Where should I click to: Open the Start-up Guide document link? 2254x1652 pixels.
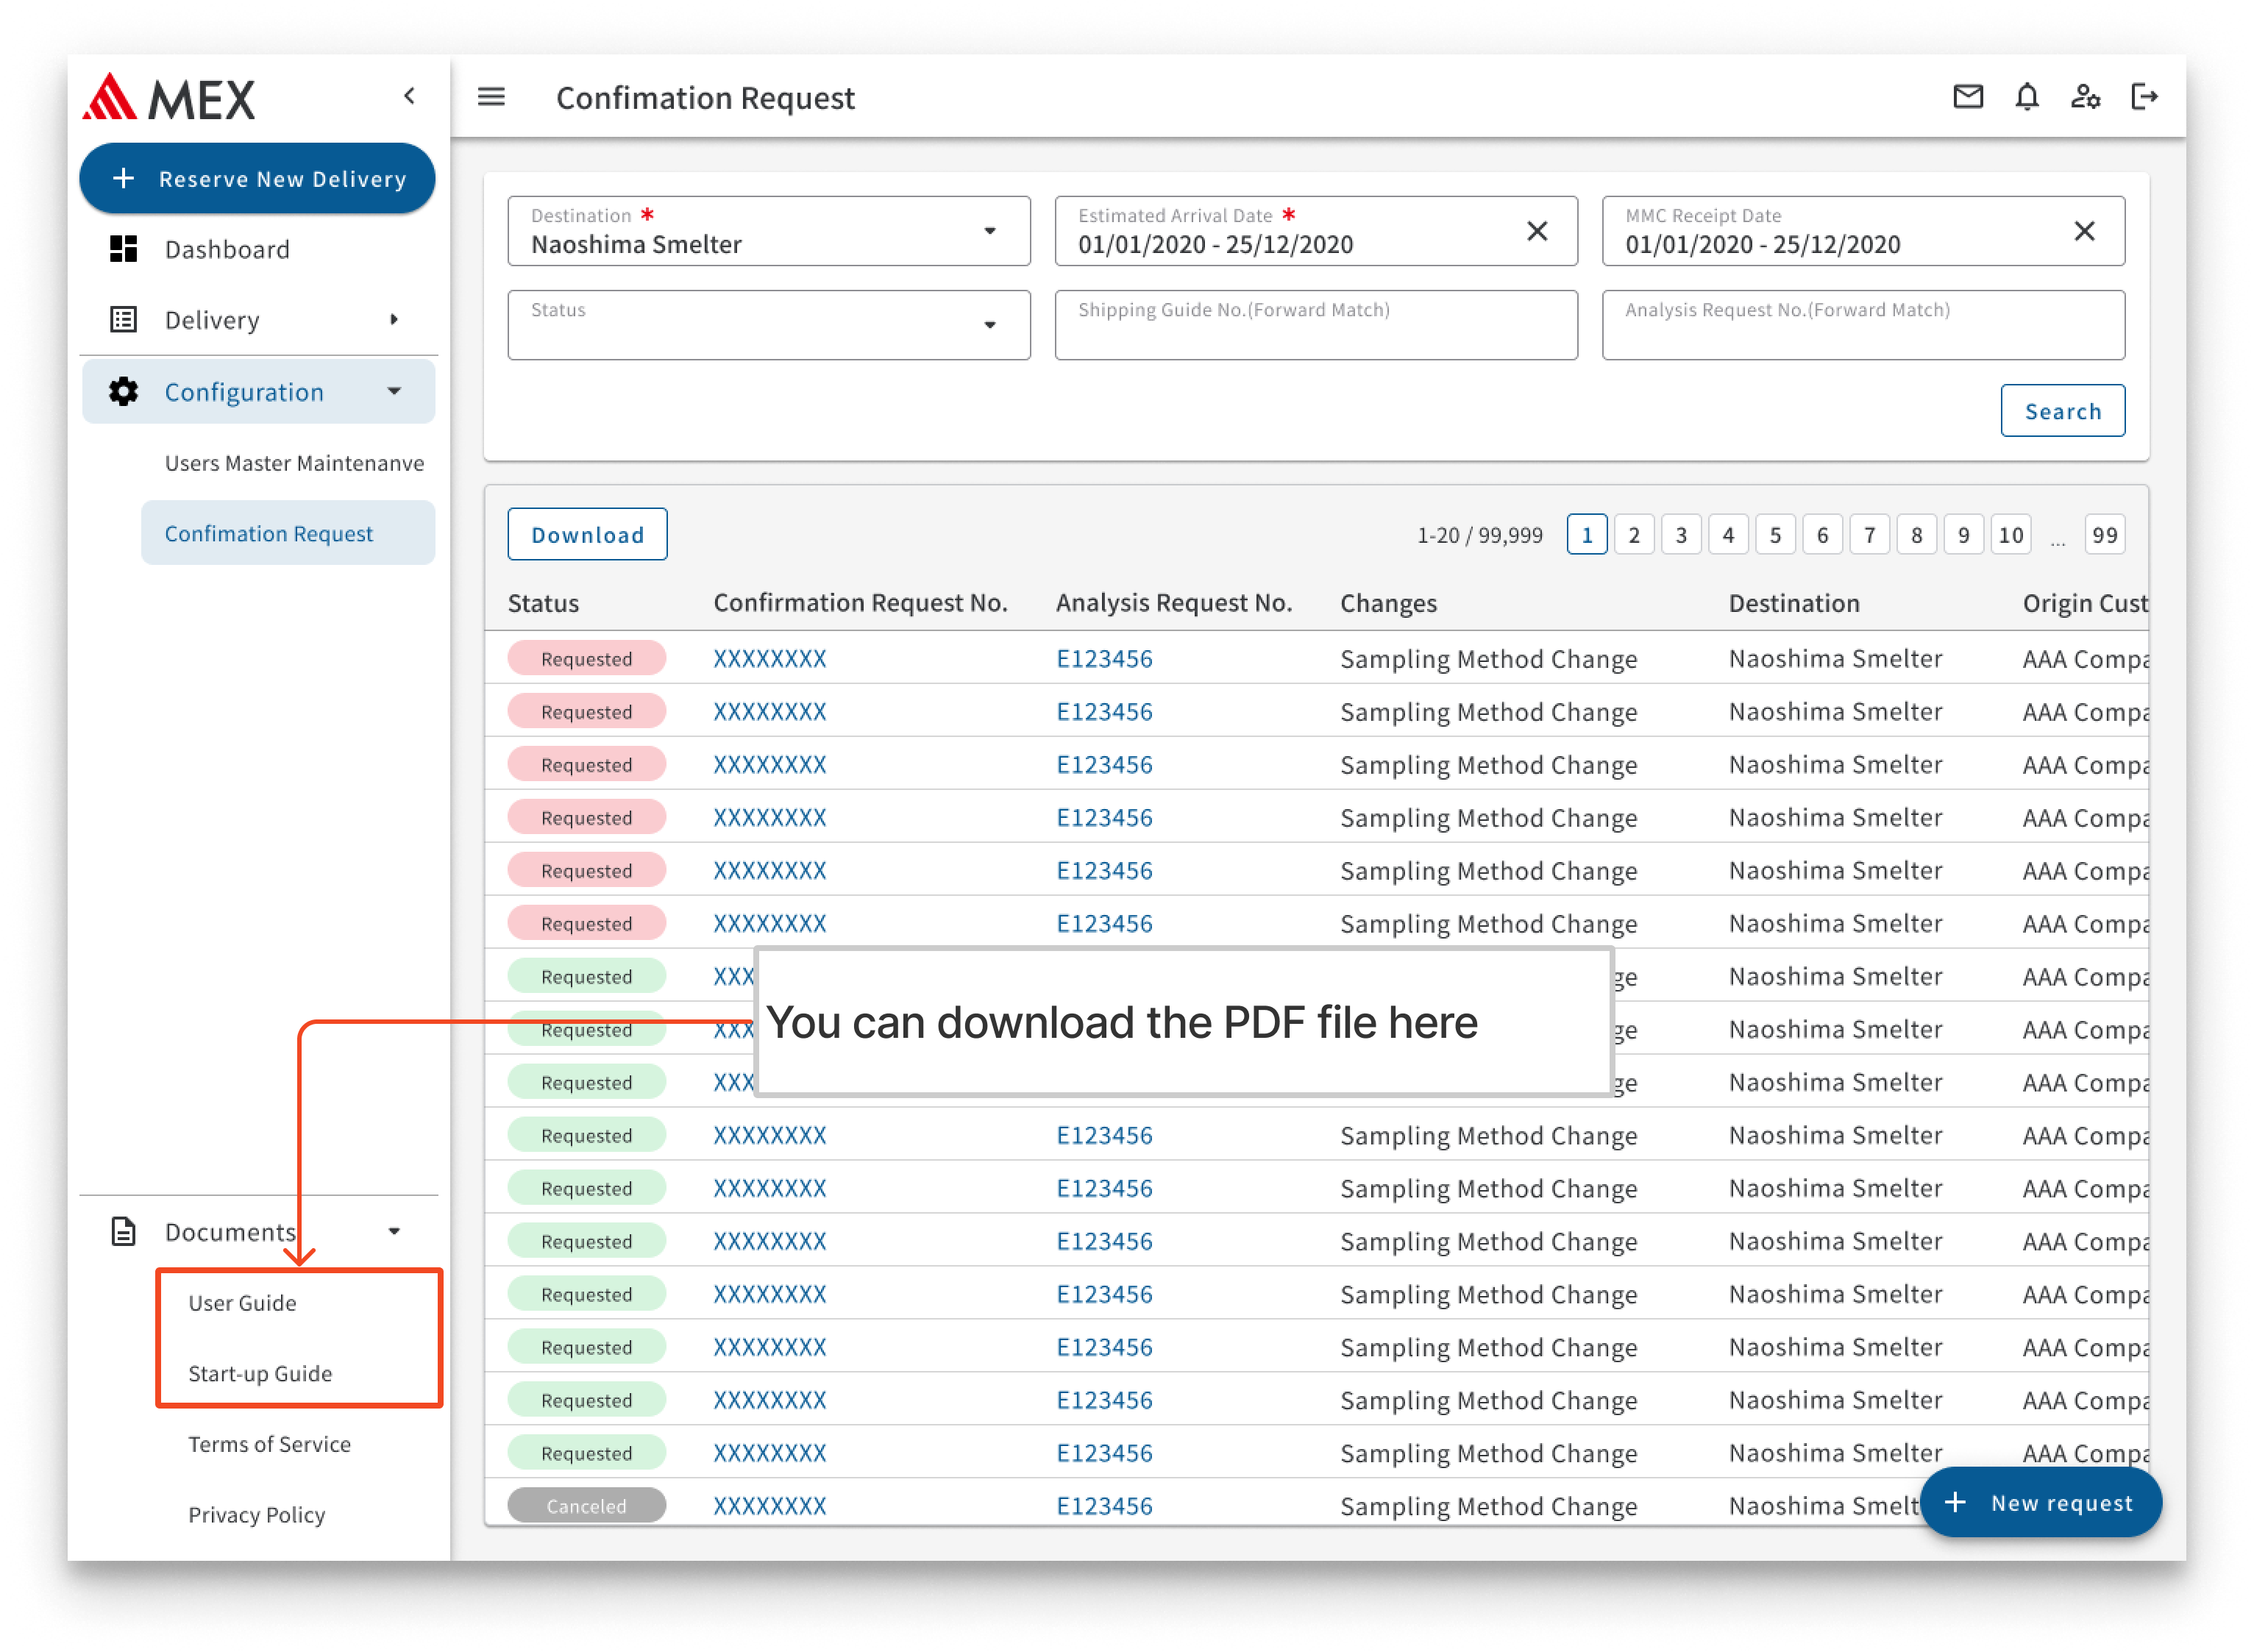click(x=260, y=1373)
